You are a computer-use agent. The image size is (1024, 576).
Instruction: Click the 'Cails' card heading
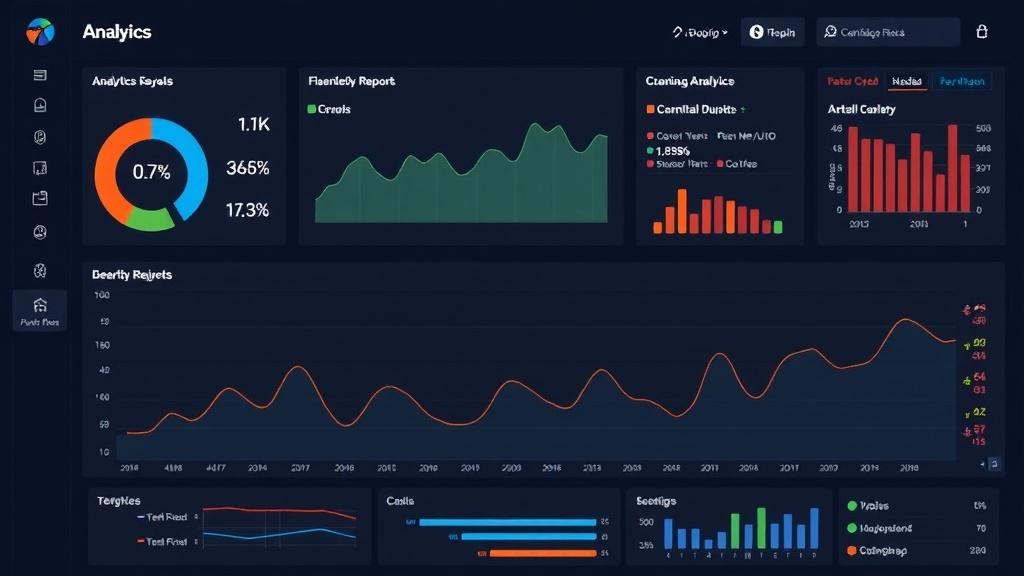400,501
